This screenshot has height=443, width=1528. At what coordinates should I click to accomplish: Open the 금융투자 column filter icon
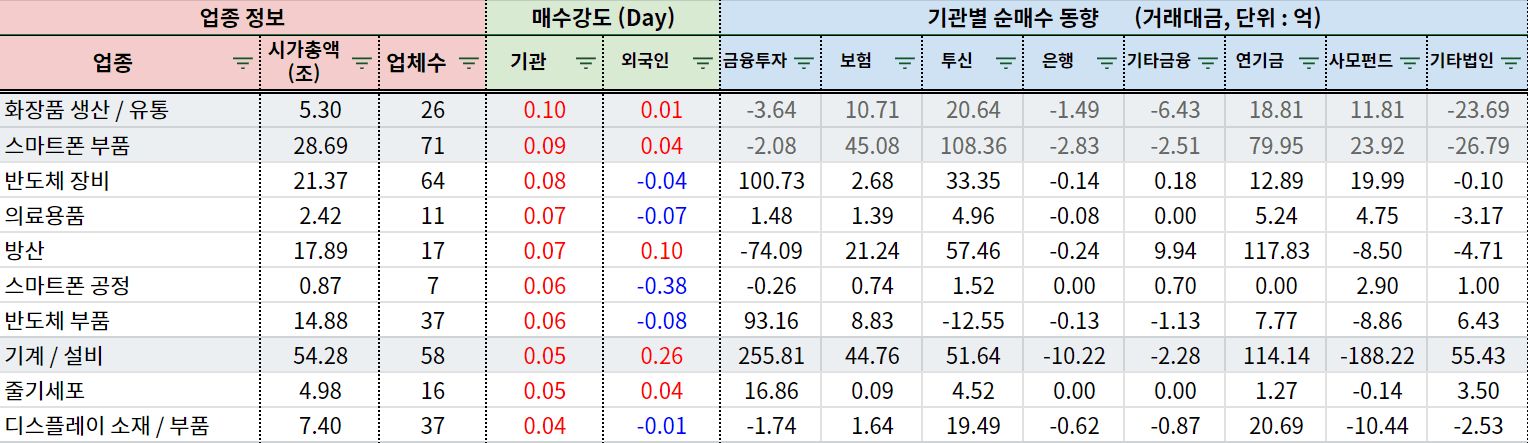coord(803,62)
